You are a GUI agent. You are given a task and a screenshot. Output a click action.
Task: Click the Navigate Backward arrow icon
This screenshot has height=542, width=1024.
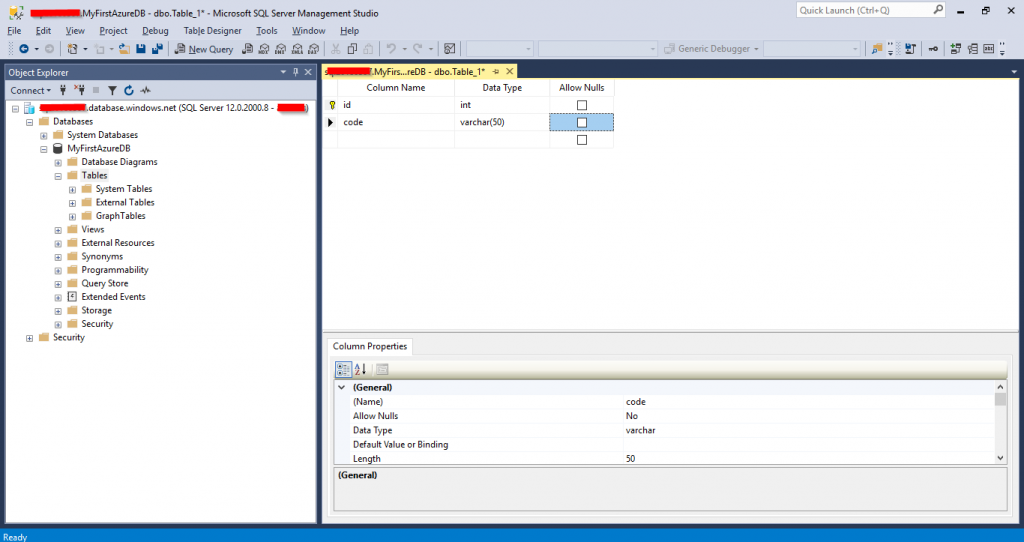(24, 49)
